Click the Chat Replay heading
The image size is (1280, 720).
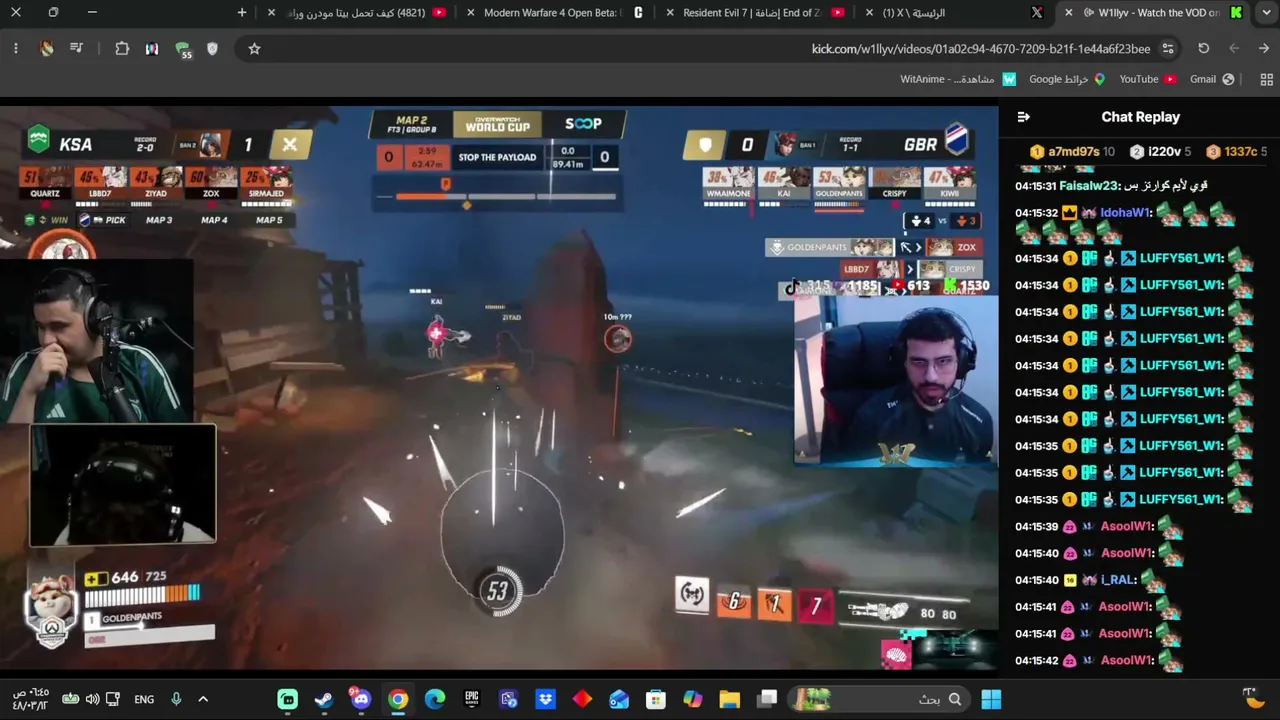[x=1141, y=117]
